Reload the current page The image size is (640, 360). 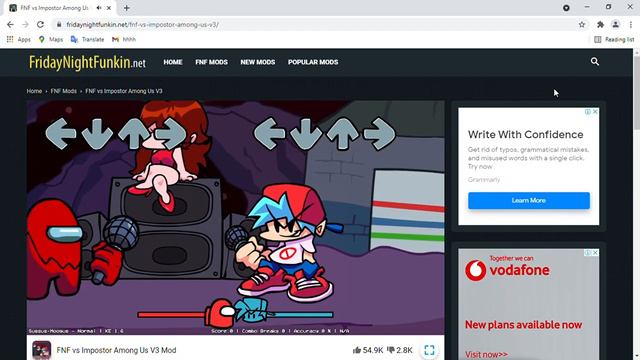pos(40,24)
